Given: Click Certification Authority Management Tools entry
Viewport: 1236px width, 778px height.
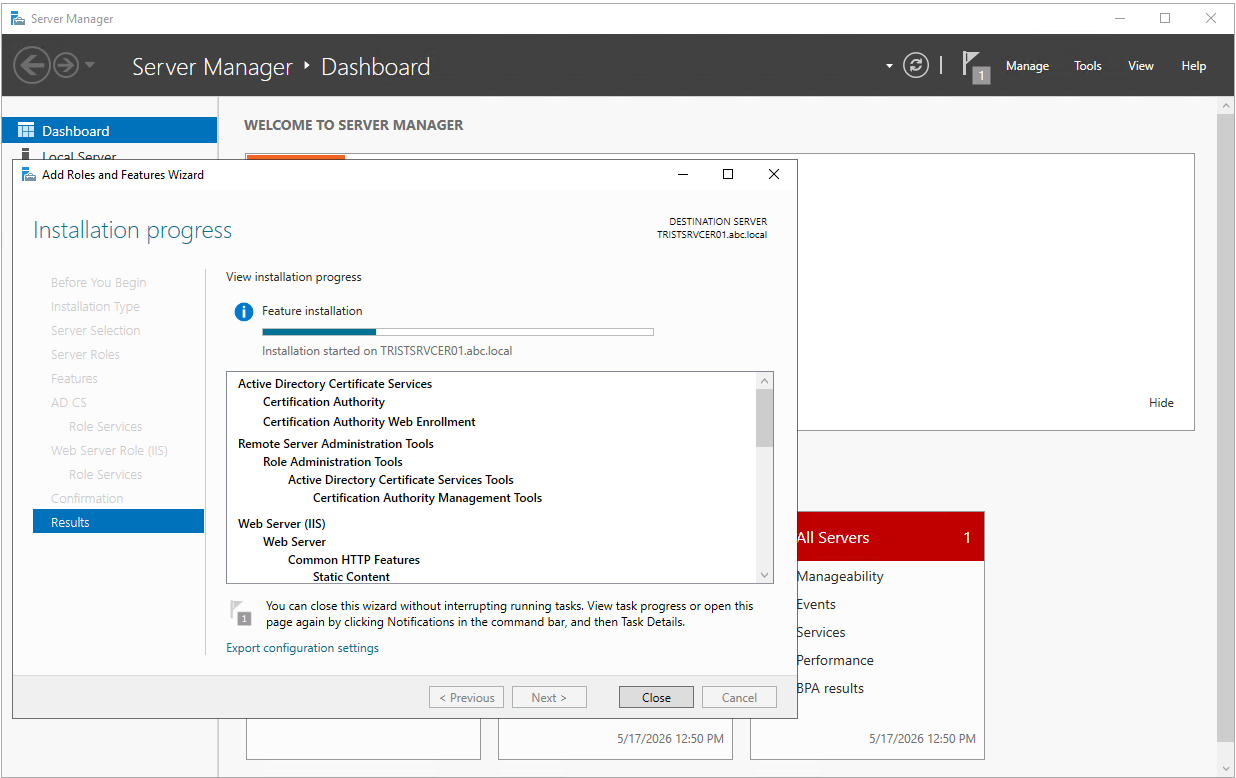Looking at the screenshot, I should click(x=427, y=498).
